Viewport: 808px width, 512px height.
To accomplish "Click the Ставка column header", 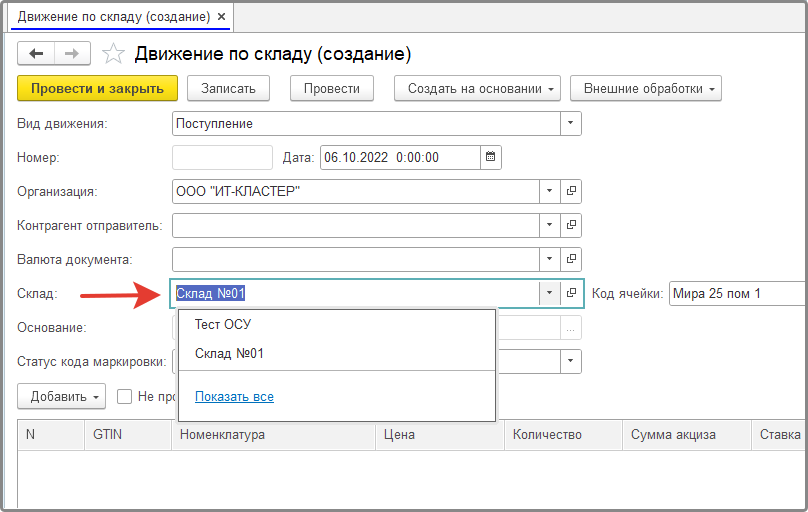I will pyautogui.click(x=780, y=435).
